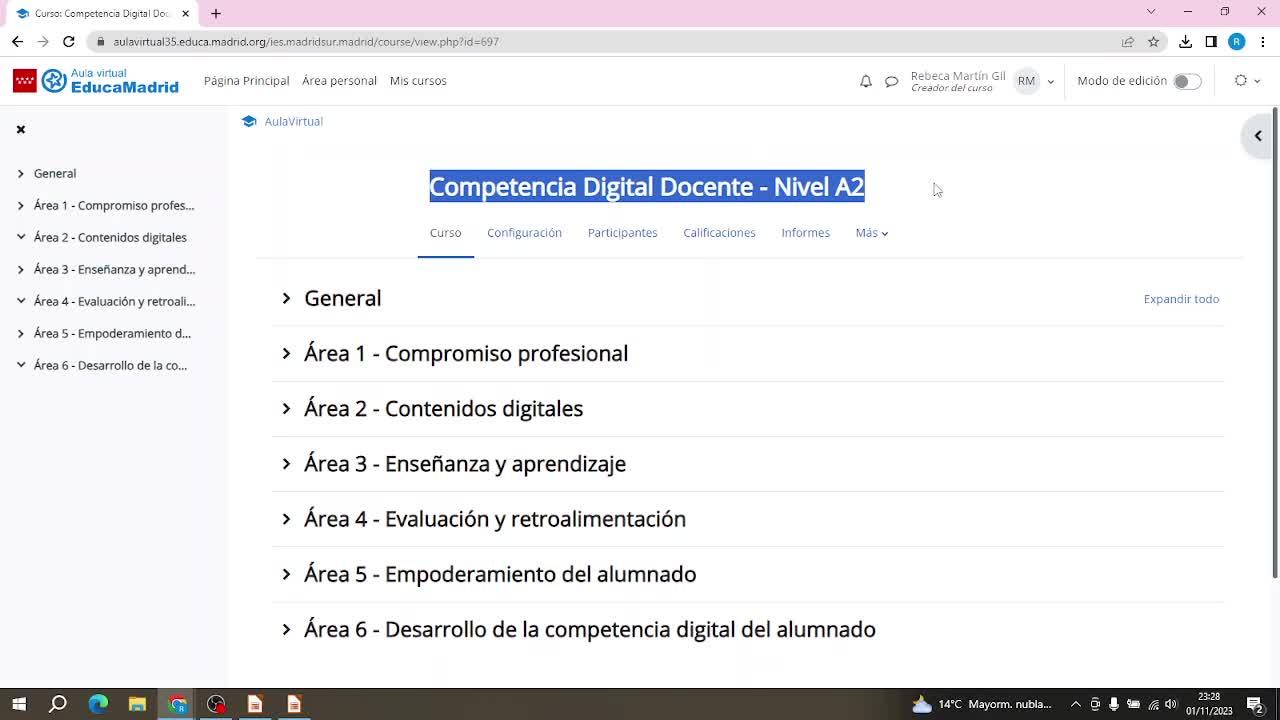Image resolution: width=1280 pixels, height=720 pixels.
Task: Open the Más dropdown menu
Action: point(871,233)
